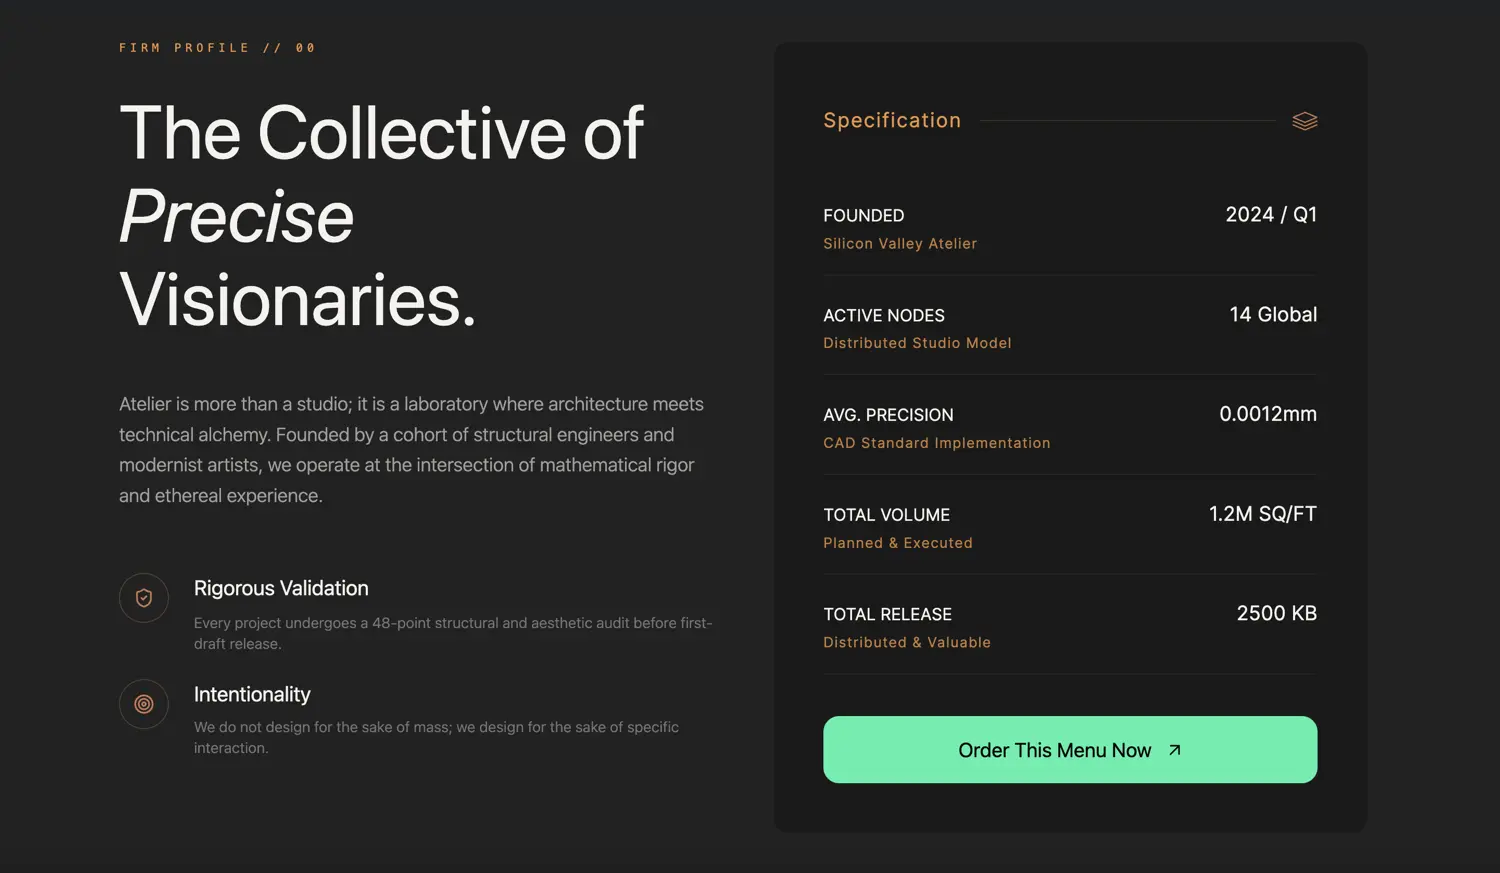Screen dimensions: 1500x873
Task: Select the Silicon Valley Atelier subtitle
Action: [x=899, y=244]
